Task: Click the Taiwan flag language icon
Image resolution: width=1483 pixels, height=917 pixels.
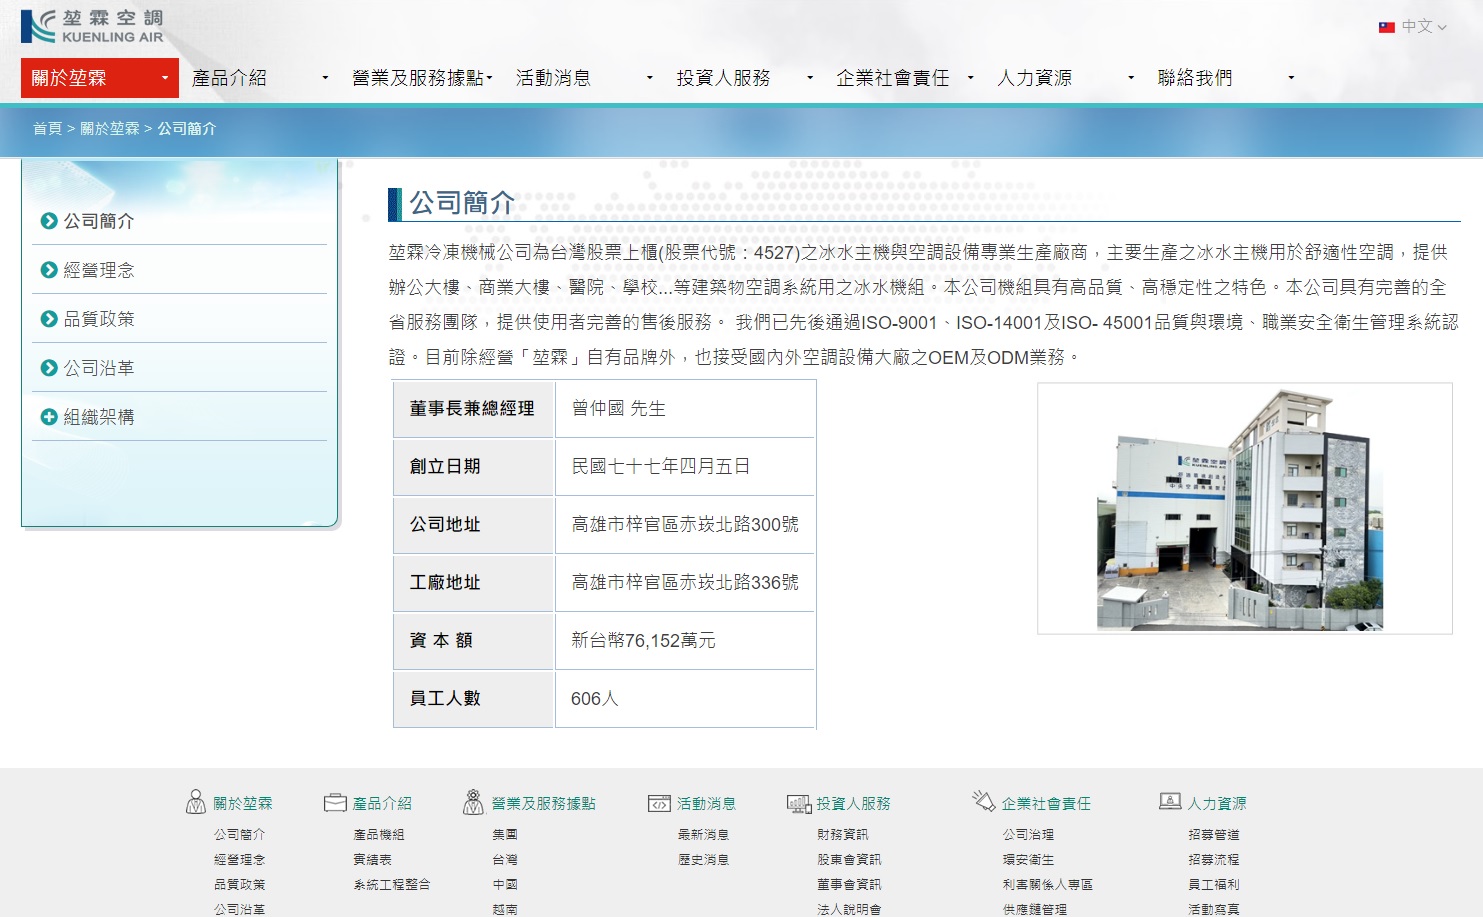Action: tap(1386, 27)
